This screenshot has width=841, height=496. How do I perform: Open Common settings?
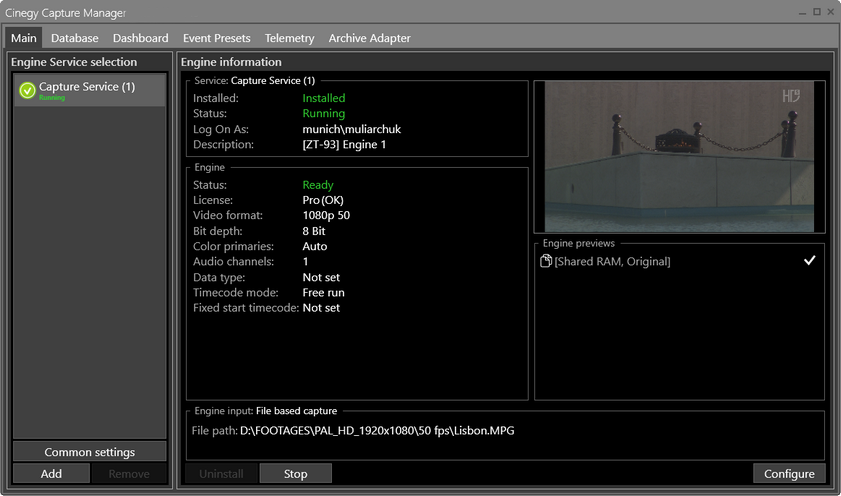pyautogui.click(x=90, y=452)
